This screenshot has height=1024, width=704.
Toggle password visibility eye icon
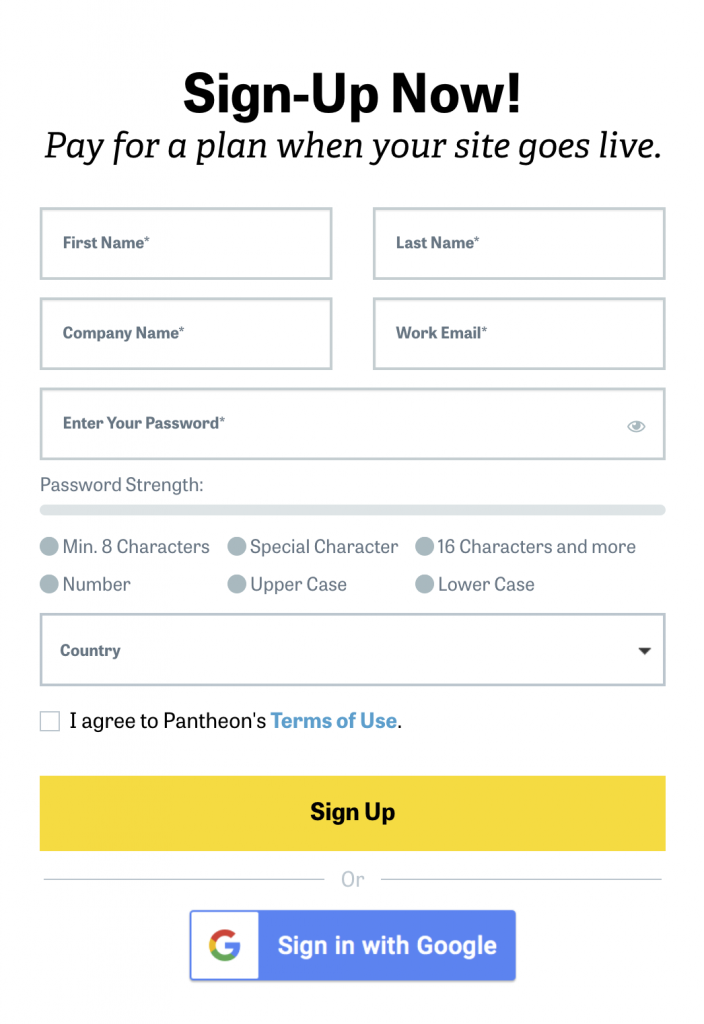(x=636, y=426)
